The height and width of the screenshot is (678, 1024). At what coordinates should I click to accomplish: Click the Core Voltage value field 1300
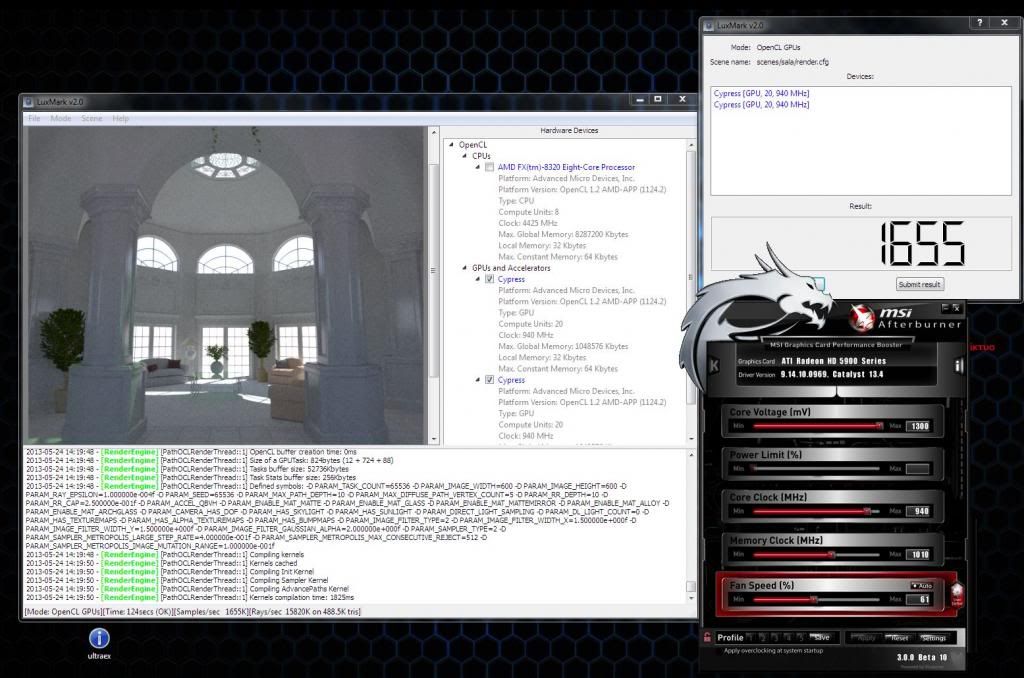[x=918, y=426]
